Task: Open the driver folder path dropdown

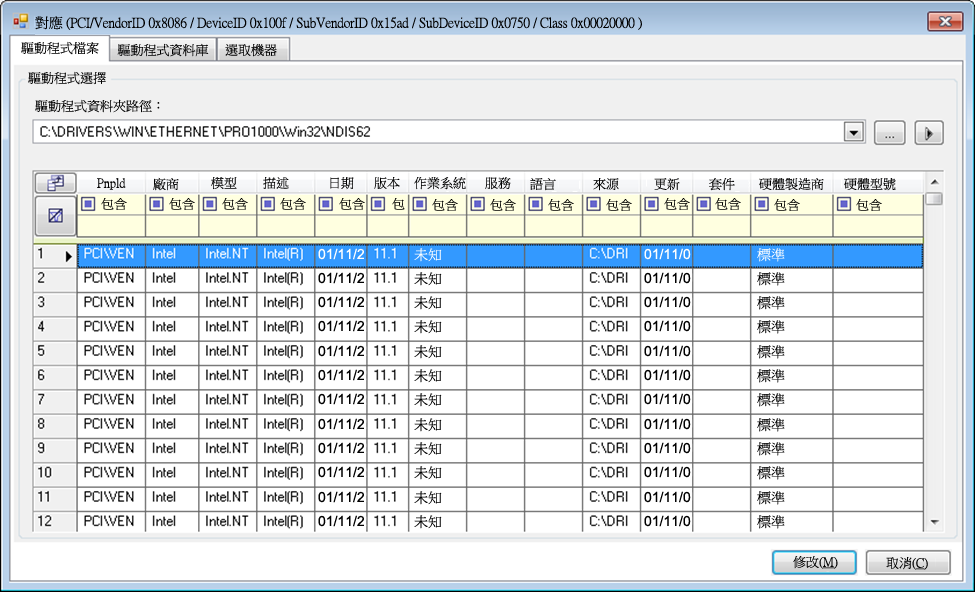Action: tap(853, 132)
